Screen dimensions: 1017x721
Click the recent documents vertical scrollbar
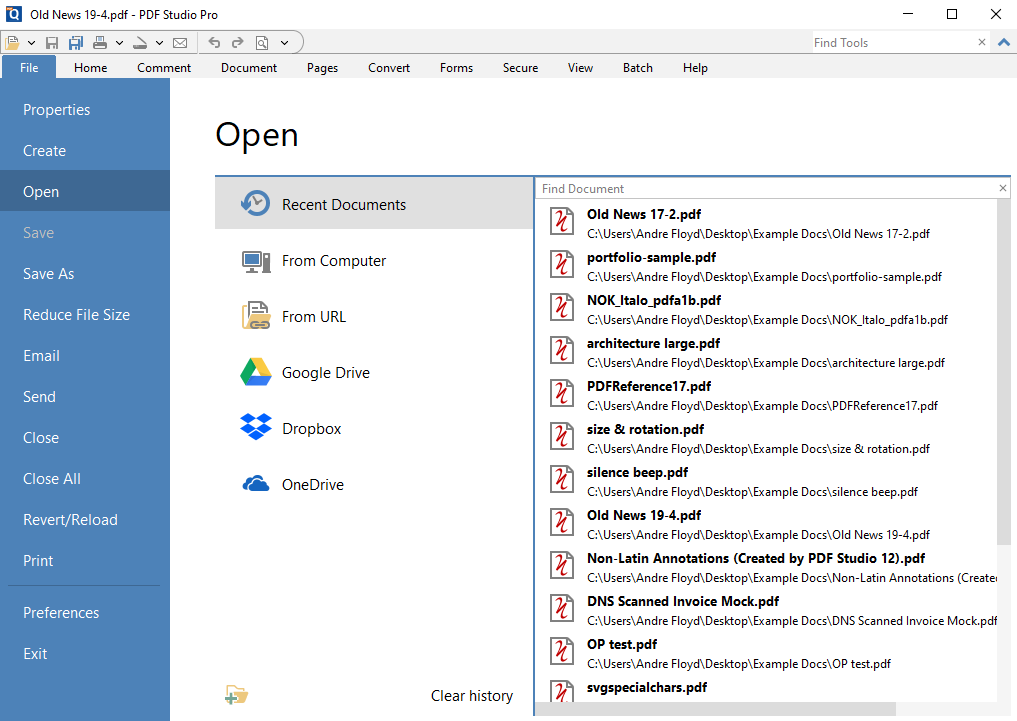coord(1004,372)
